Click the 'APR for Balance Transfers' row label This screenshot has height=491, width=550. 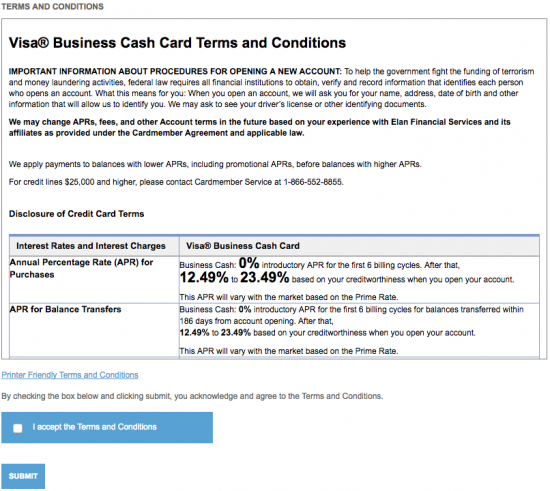[x=65, y=309]
